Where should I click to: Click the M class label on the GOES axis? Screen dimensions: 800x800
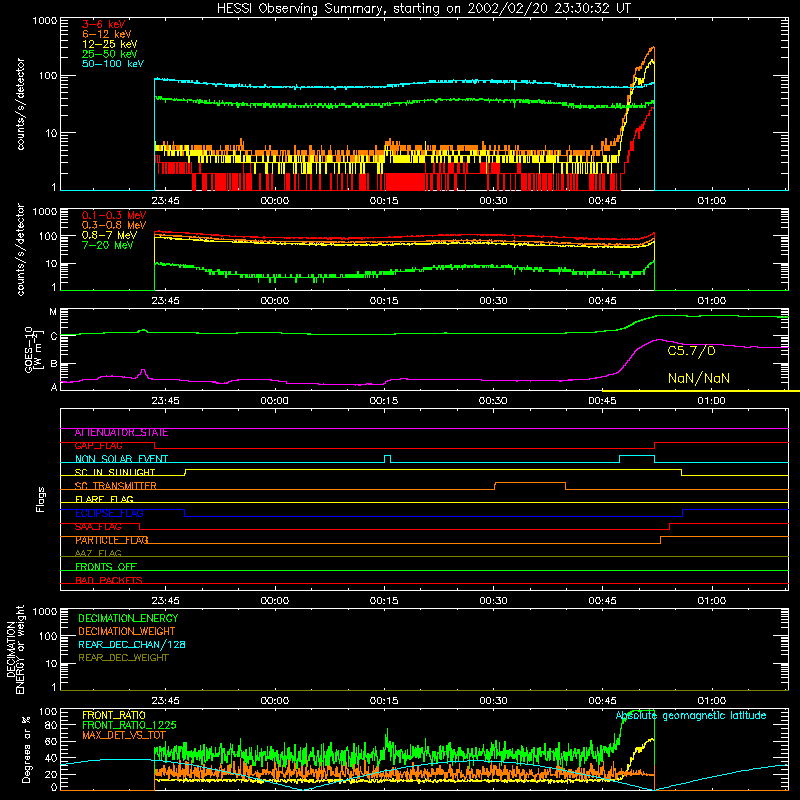53,312
